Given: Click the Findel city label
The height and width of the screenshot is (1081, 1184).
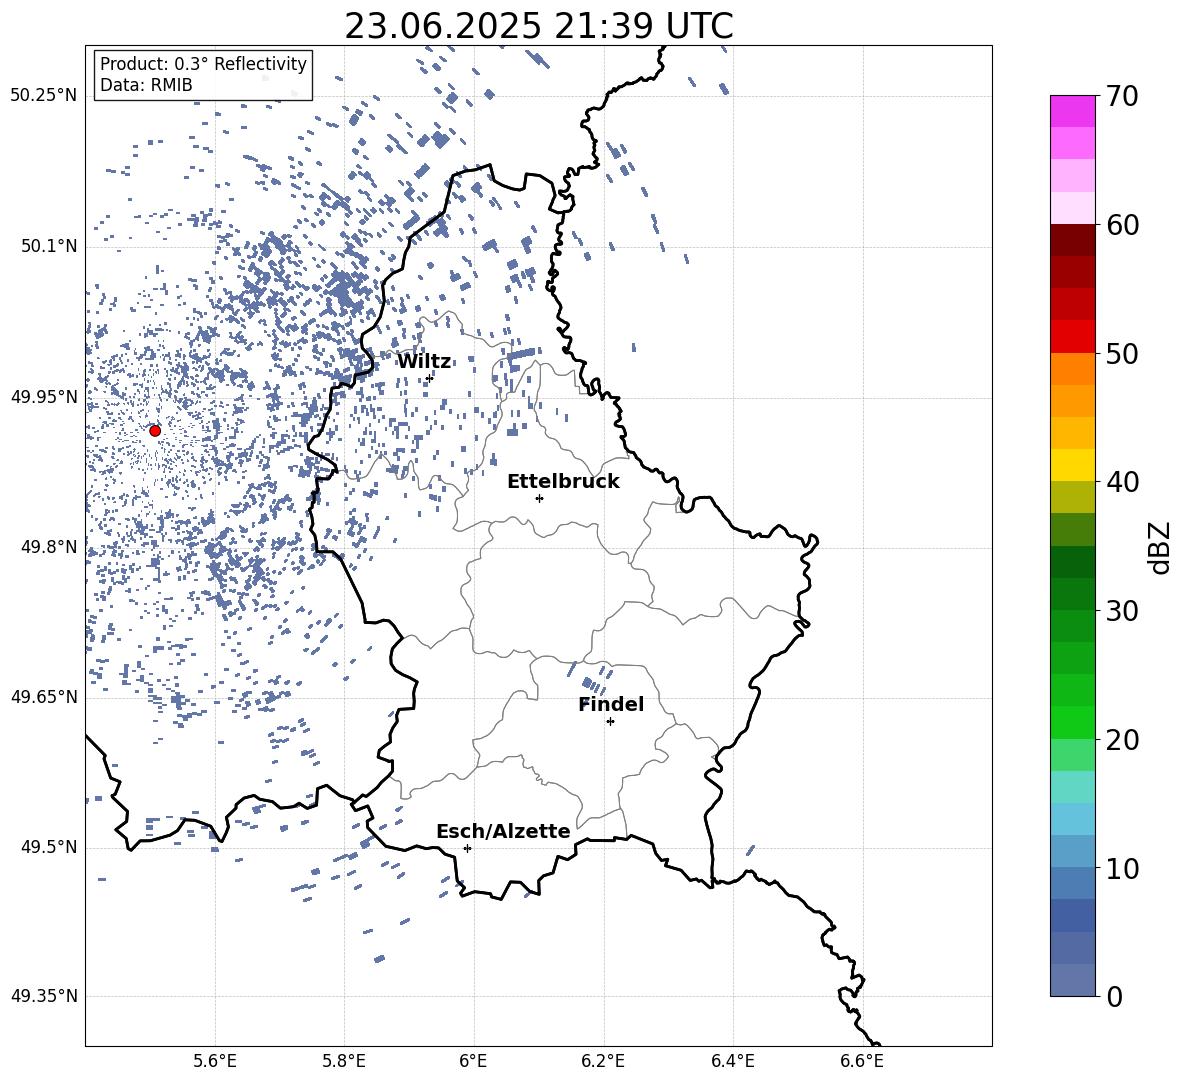Looking at the screenshot, I should pyautogui.click(x=611, y=704).
